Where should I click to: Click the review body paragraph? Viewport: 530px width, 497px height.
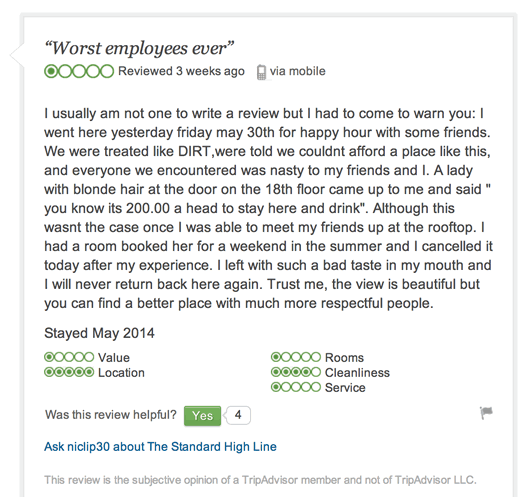(268, 208)
